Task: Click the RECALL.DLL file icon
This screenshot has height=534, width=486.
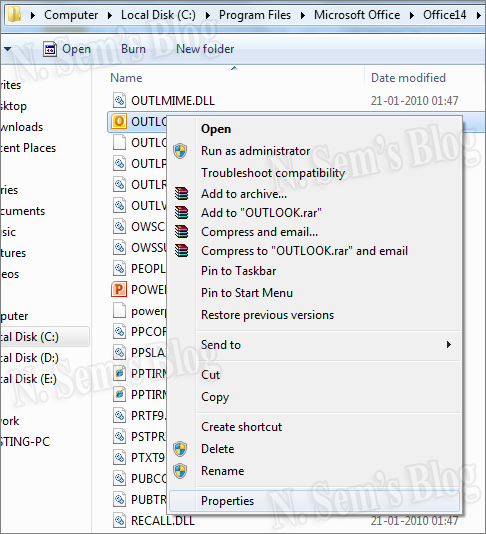Action: tap(119, 520)
